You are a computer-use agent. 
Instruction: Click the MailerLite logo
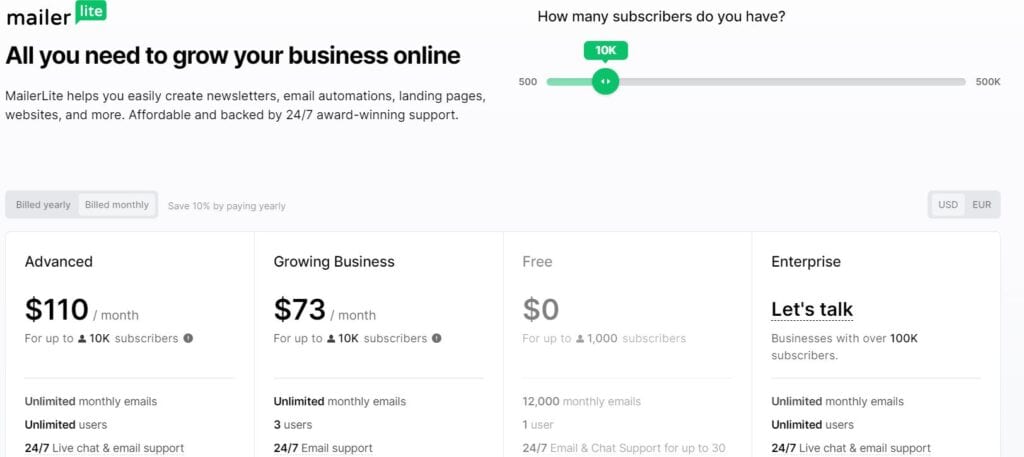click(x=56, y=13)
